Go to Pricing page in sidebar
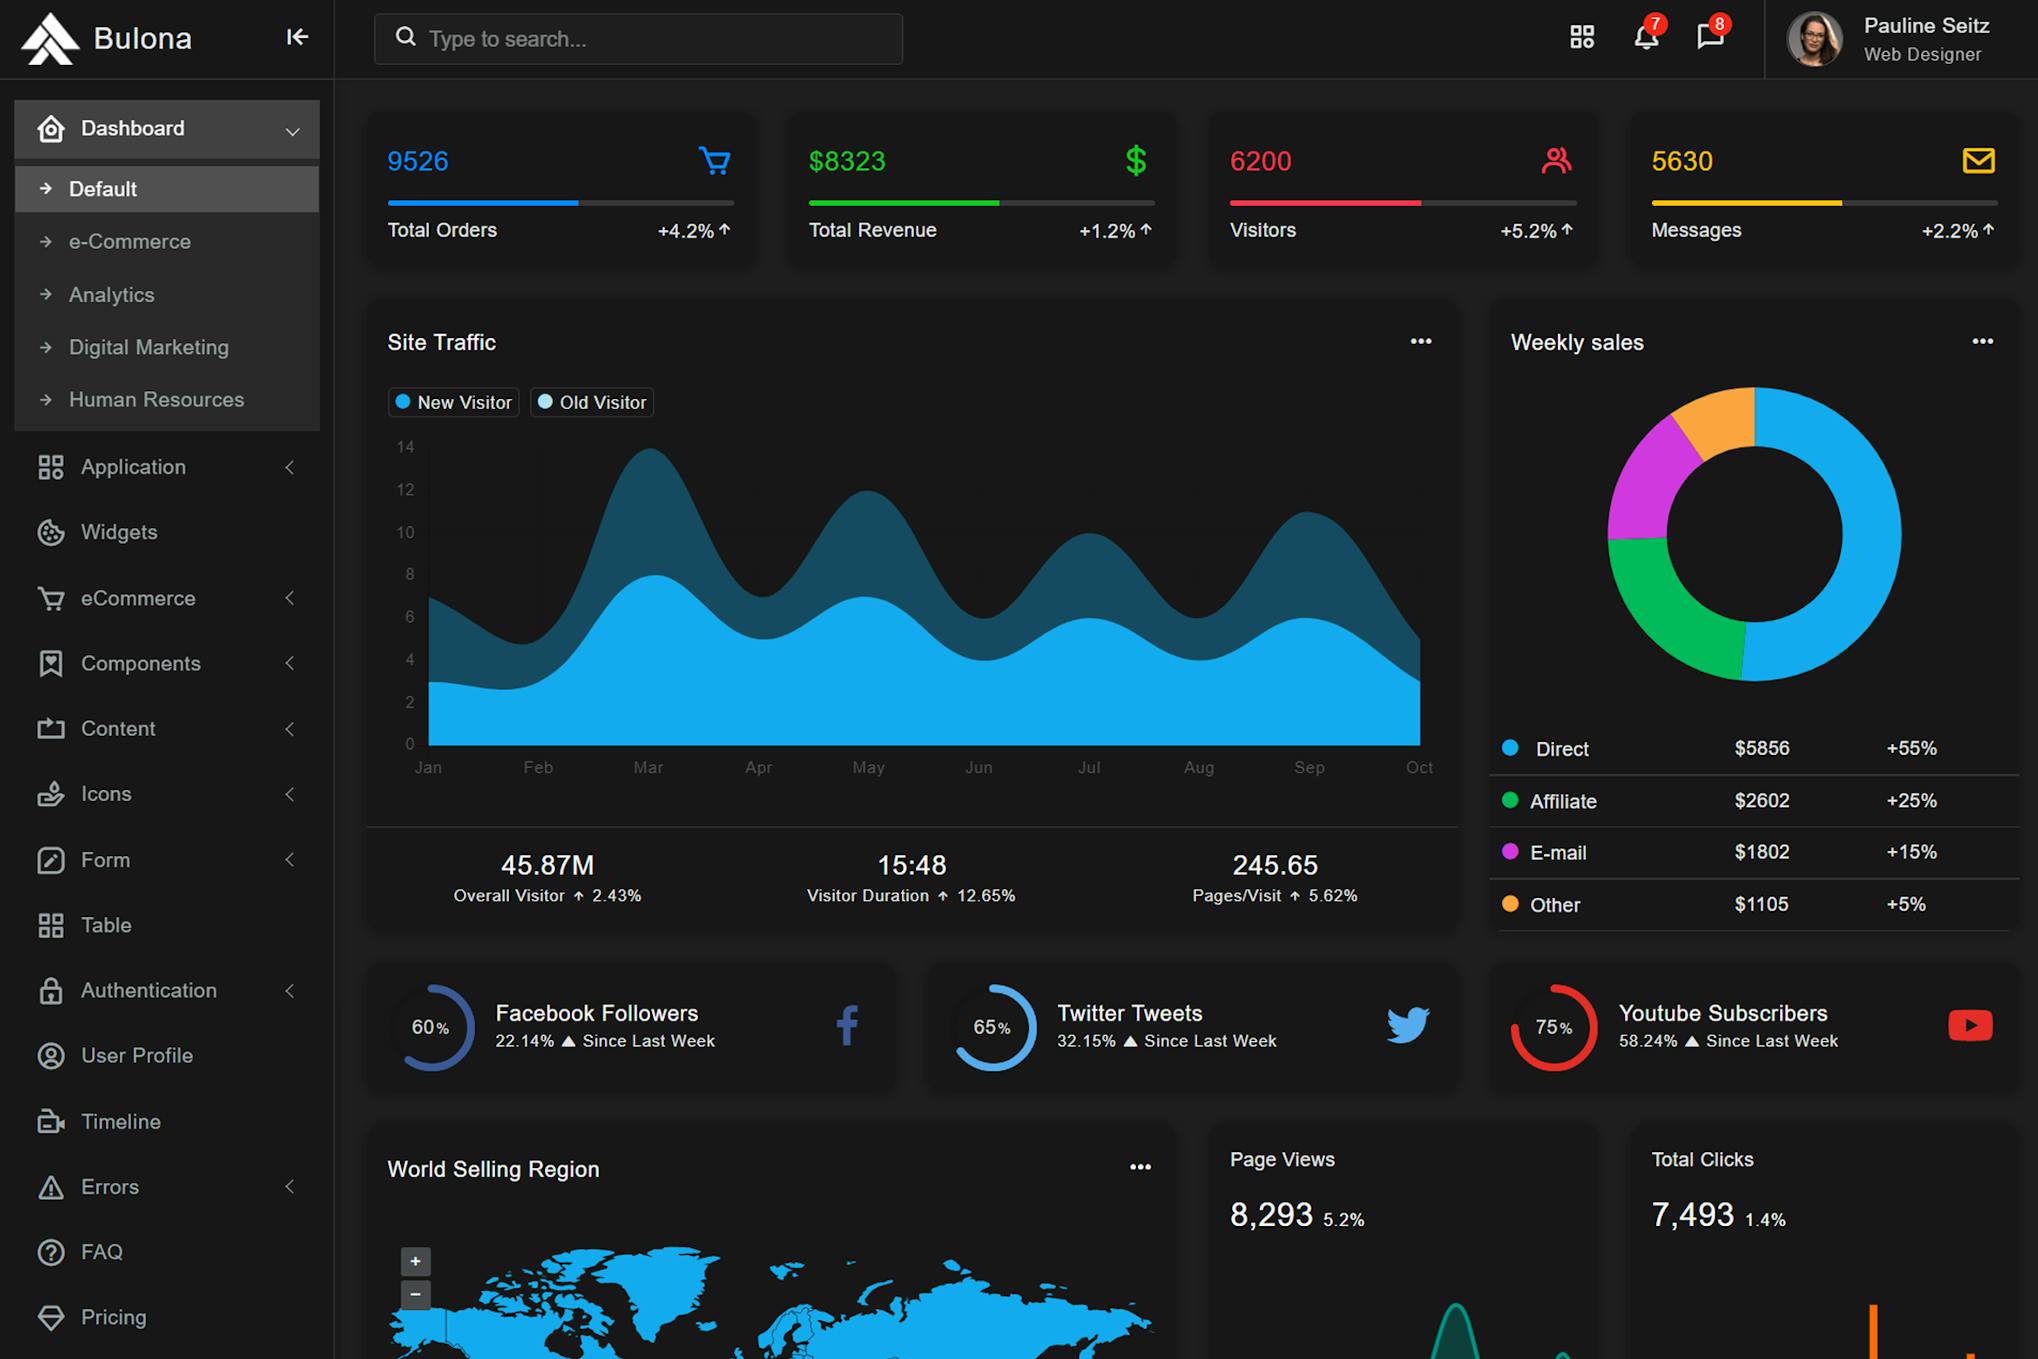 coord(113,1317)
